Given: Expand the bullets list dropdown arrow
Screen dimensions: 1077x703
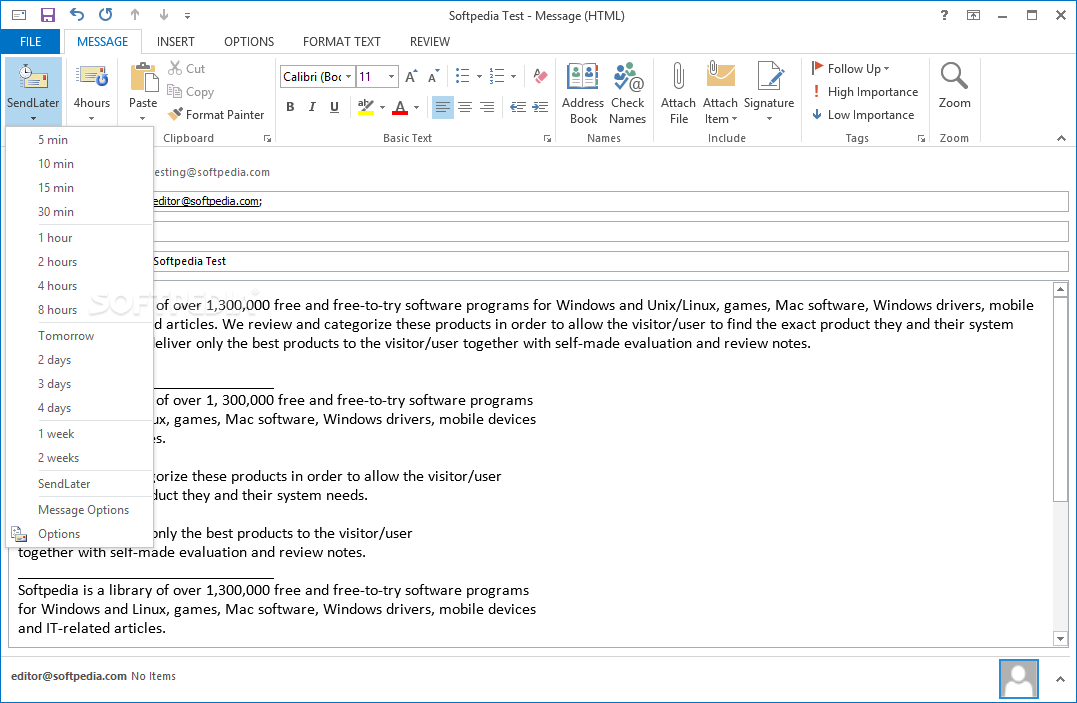Looking at the screenshot, I should [479, 76].
